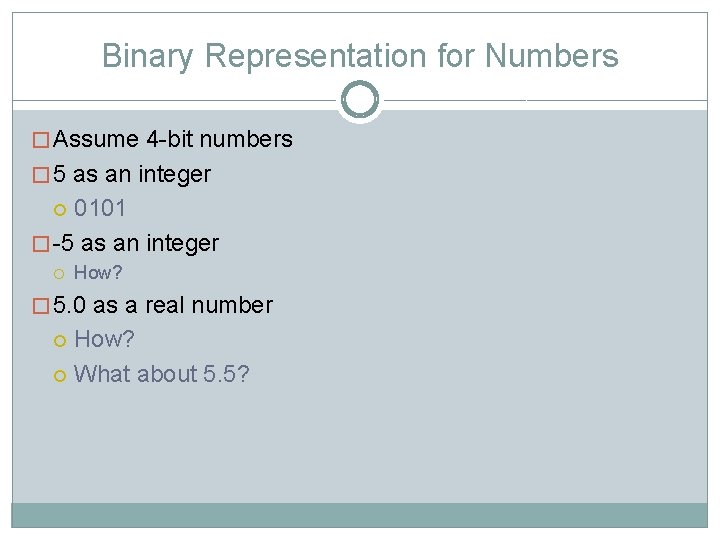
Task: Select the '5 as an integer' line
Action: pos(132,174)
